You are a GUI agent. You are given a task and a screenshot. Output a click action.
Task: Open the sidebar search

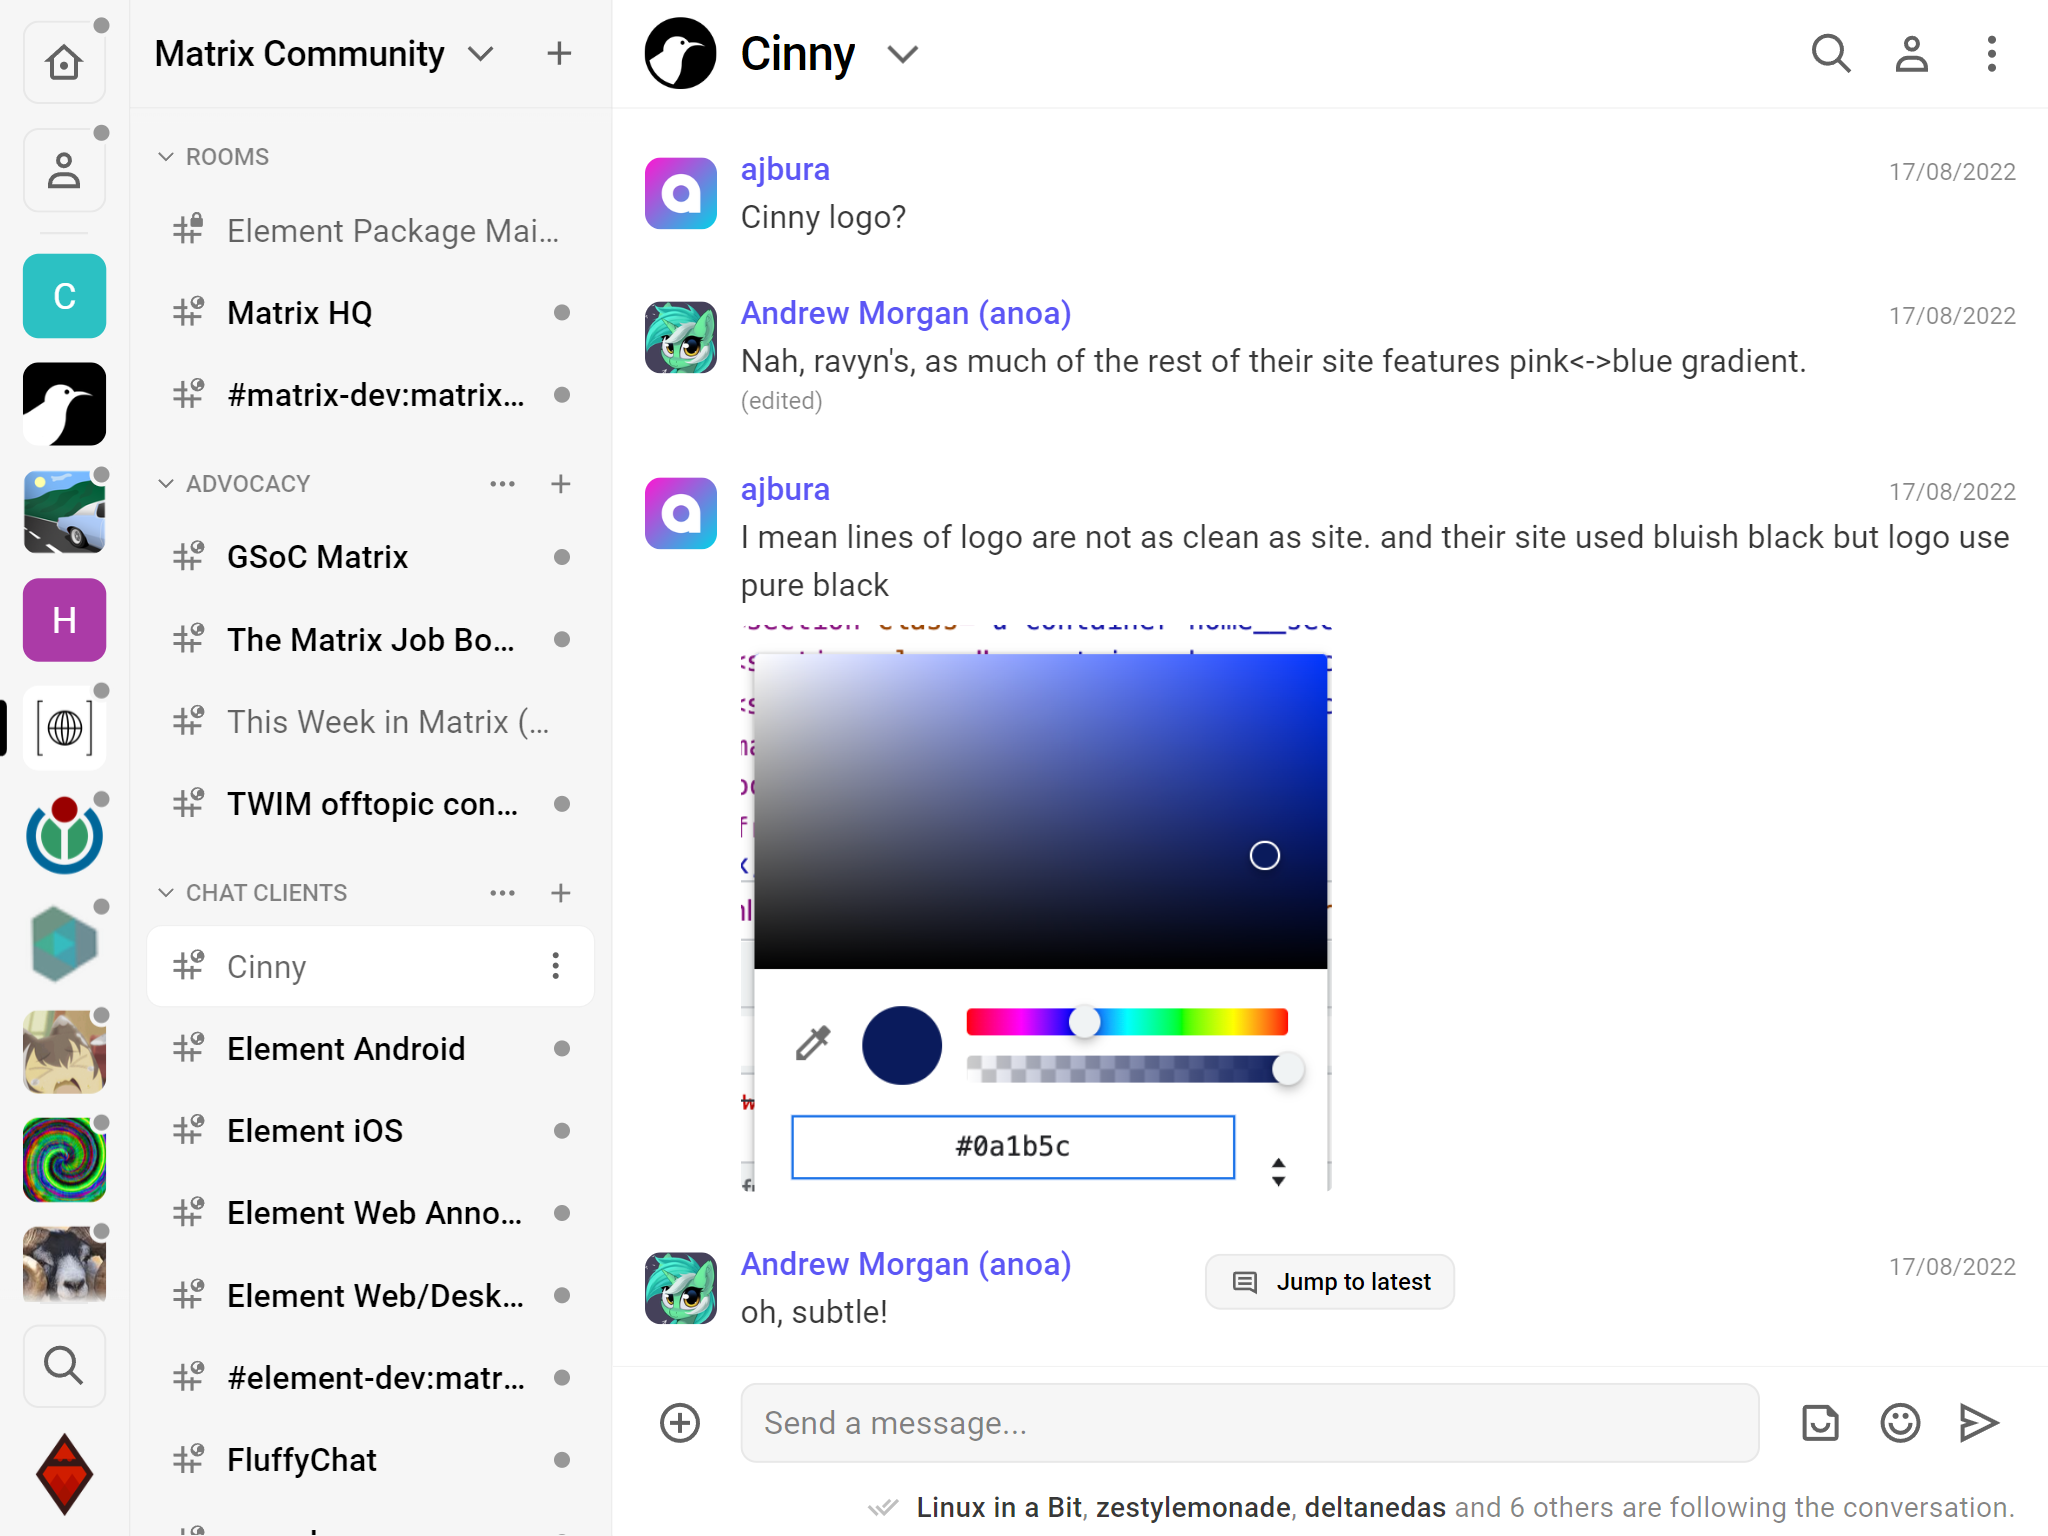coord(63,1365)
